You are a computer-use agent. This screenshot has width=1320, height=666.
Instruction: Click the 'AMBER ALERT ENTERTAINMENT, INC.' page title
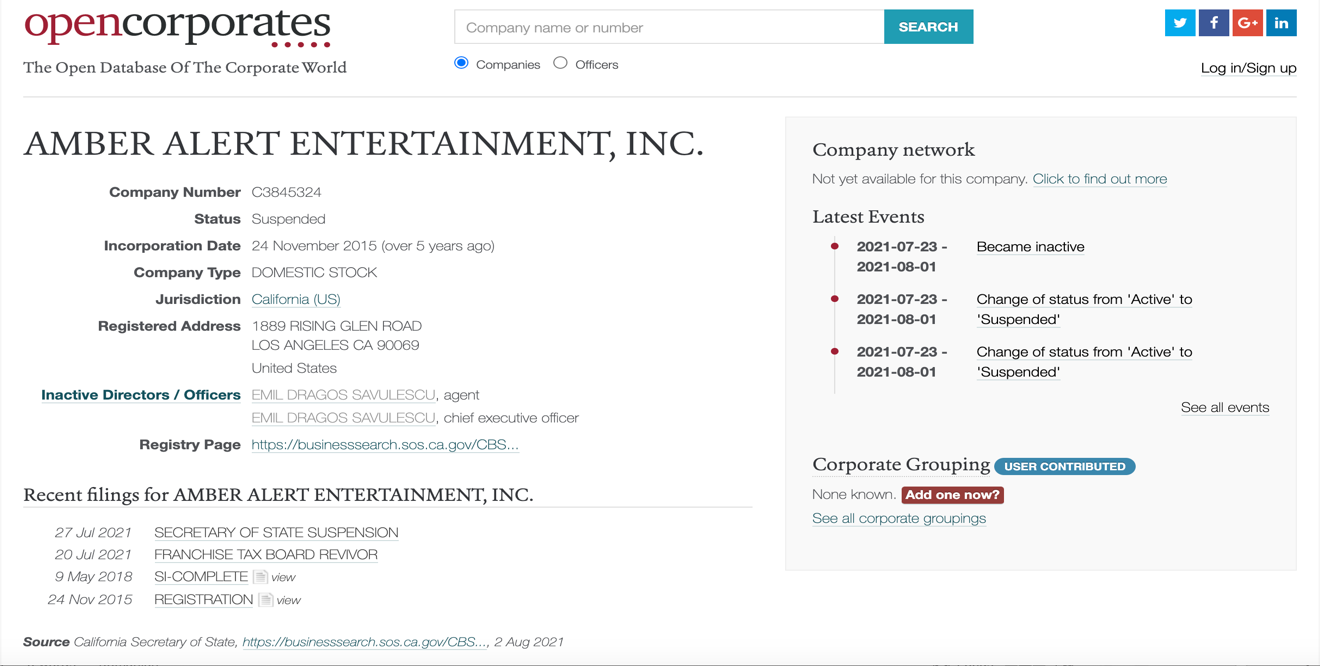coord(363,144)
